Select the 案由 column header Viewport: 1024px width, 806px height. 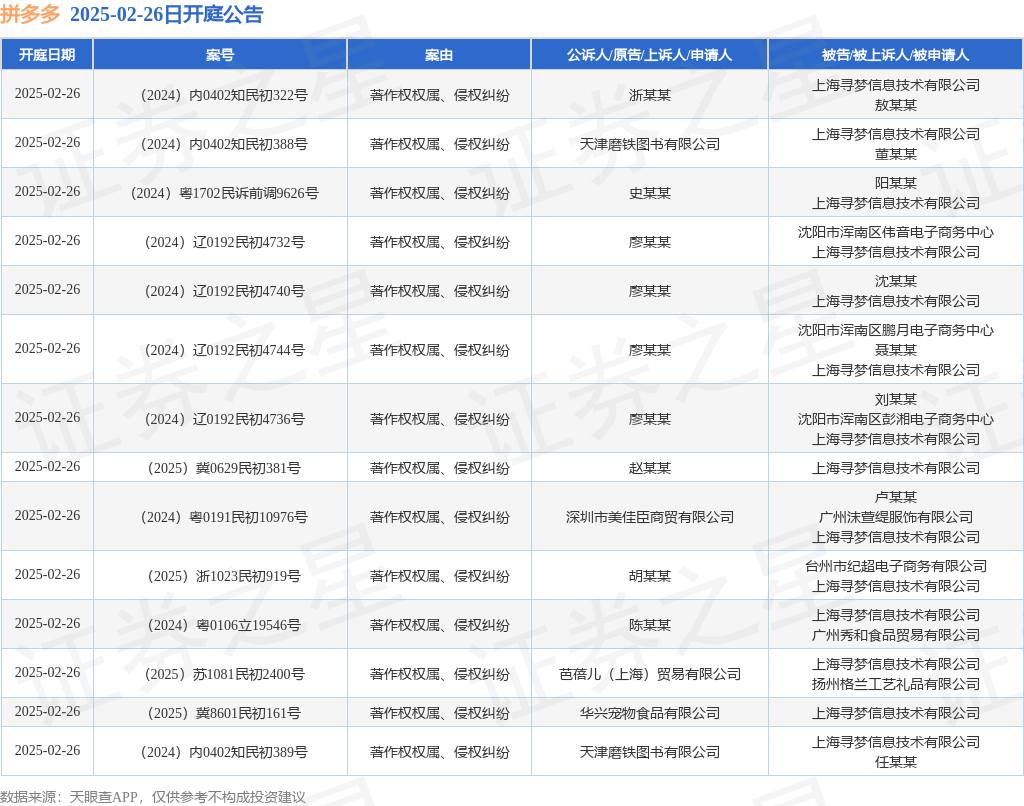click(439, 55)
